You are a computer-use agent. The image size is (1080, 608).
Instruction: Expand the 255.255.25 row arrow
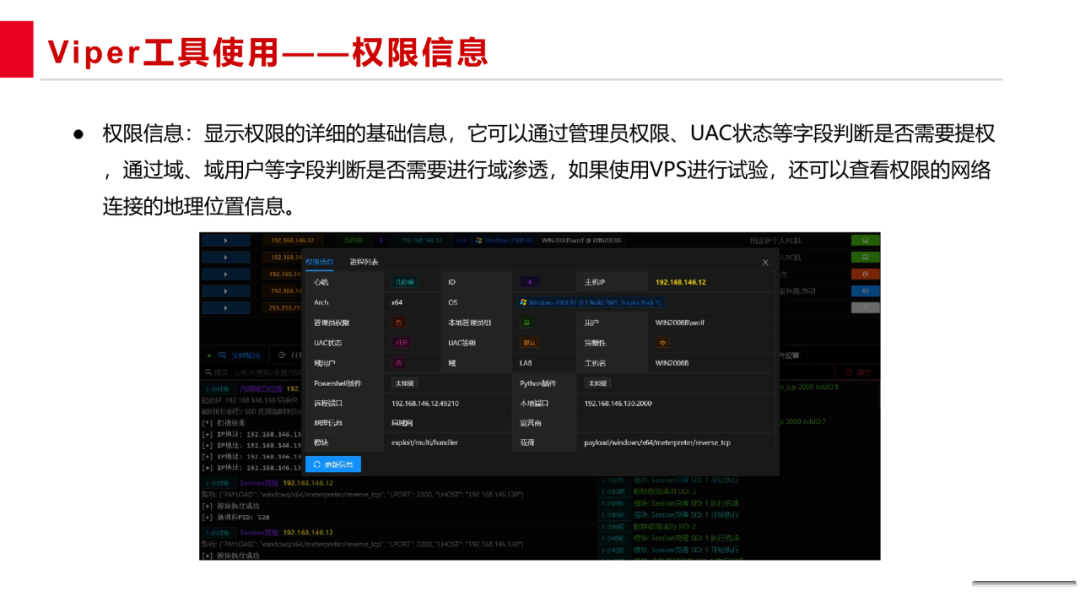[x=225, y=308]
